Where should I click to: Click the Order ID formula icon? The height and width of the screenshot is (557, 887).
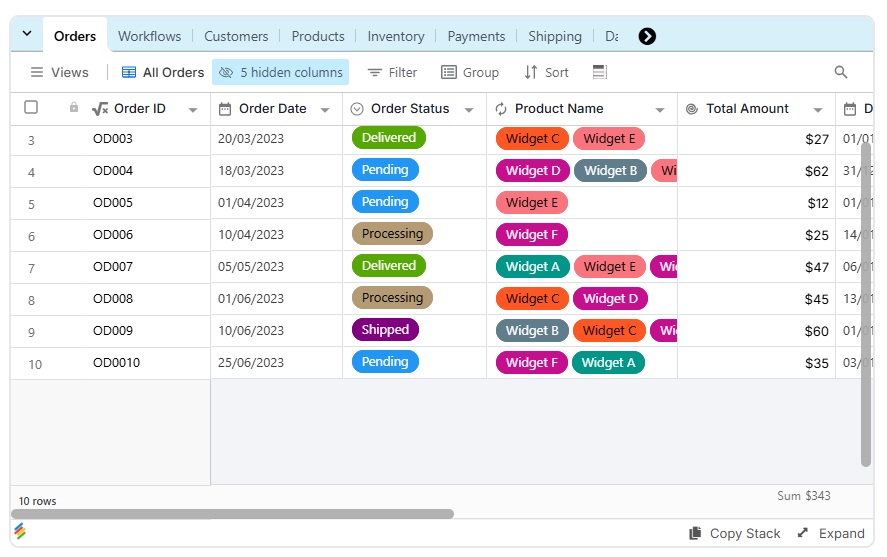pos(100,109)
